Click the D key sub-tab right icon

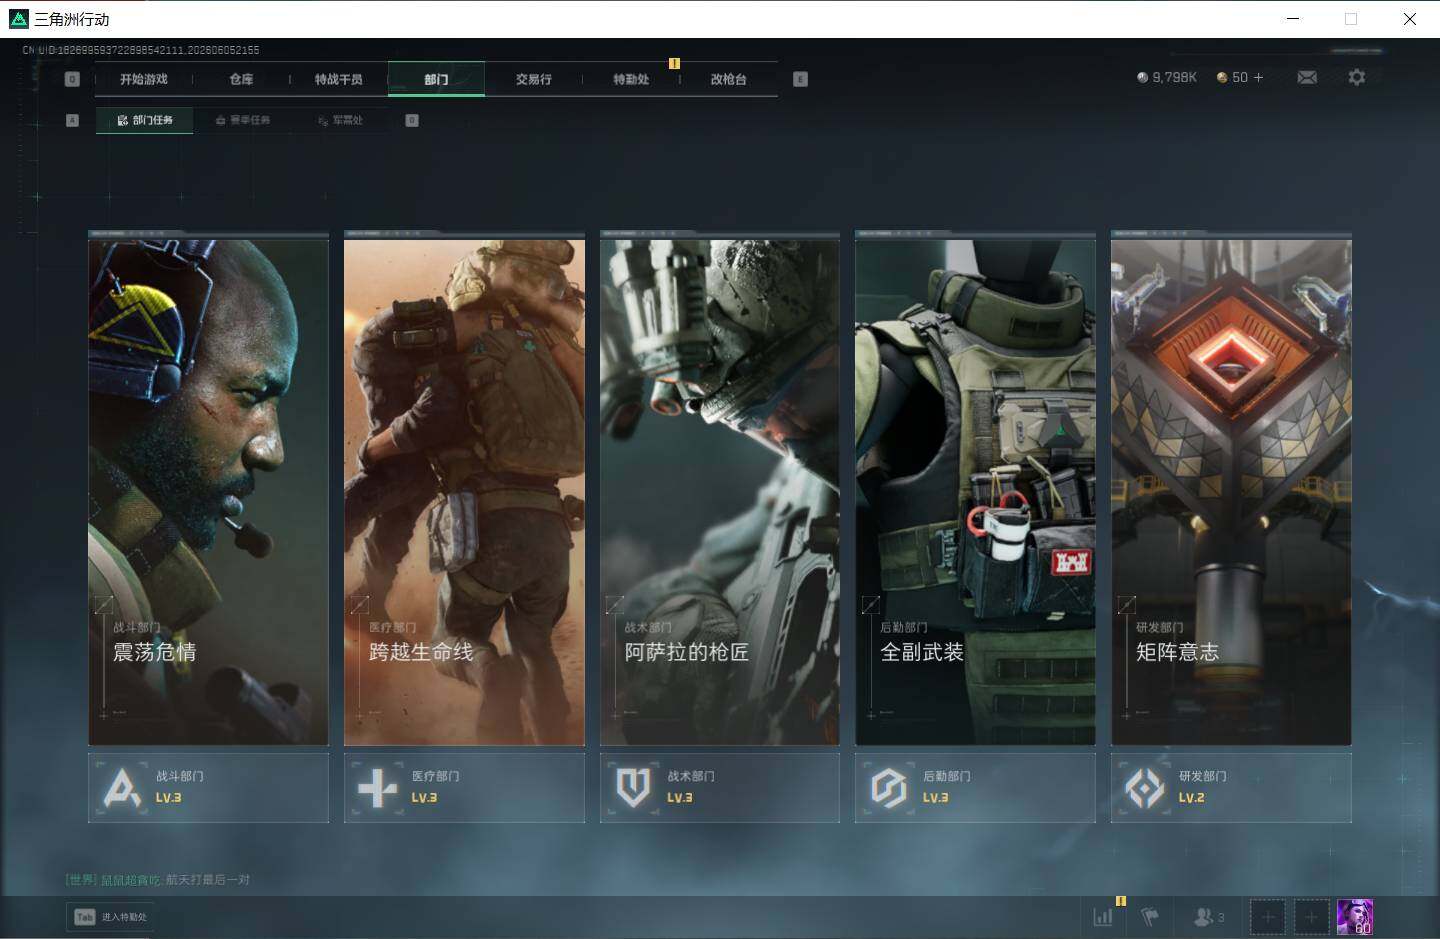[412, 120]
